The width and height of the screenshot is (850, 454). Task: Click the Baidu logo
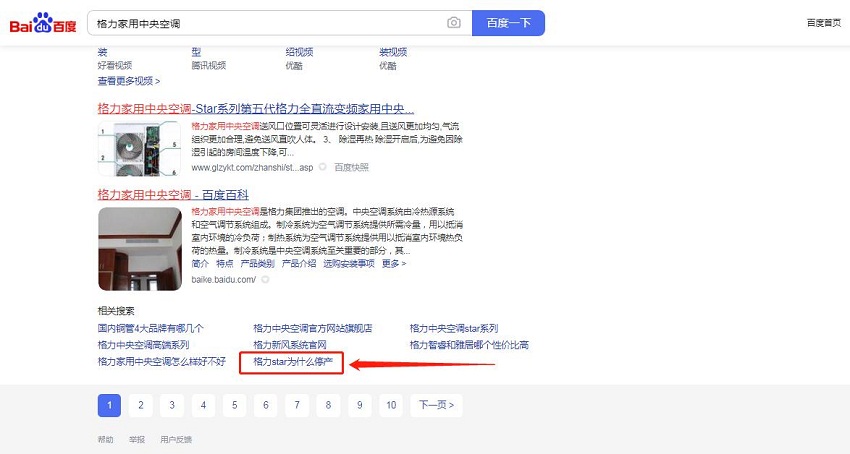click(43, 23)
